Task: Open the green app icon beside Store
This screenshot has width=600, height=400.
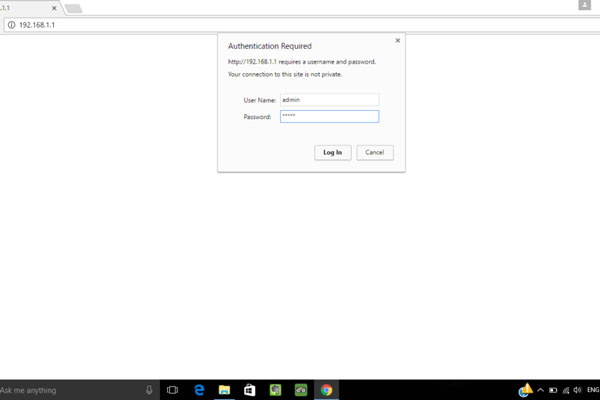Action: [x=276, y=390]
